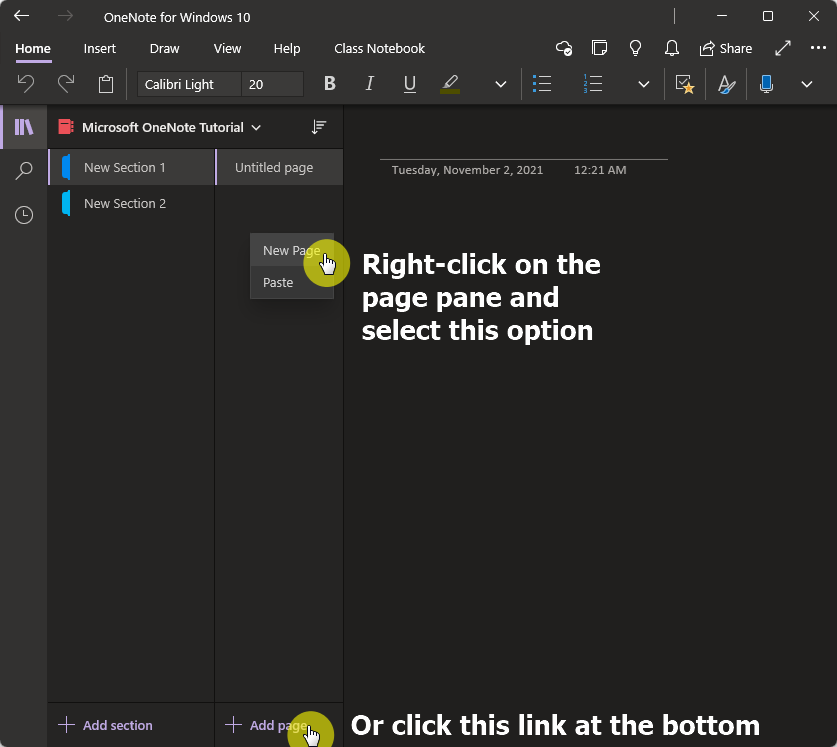
Task: Click the sort pages icon
Action: [319, 127]
